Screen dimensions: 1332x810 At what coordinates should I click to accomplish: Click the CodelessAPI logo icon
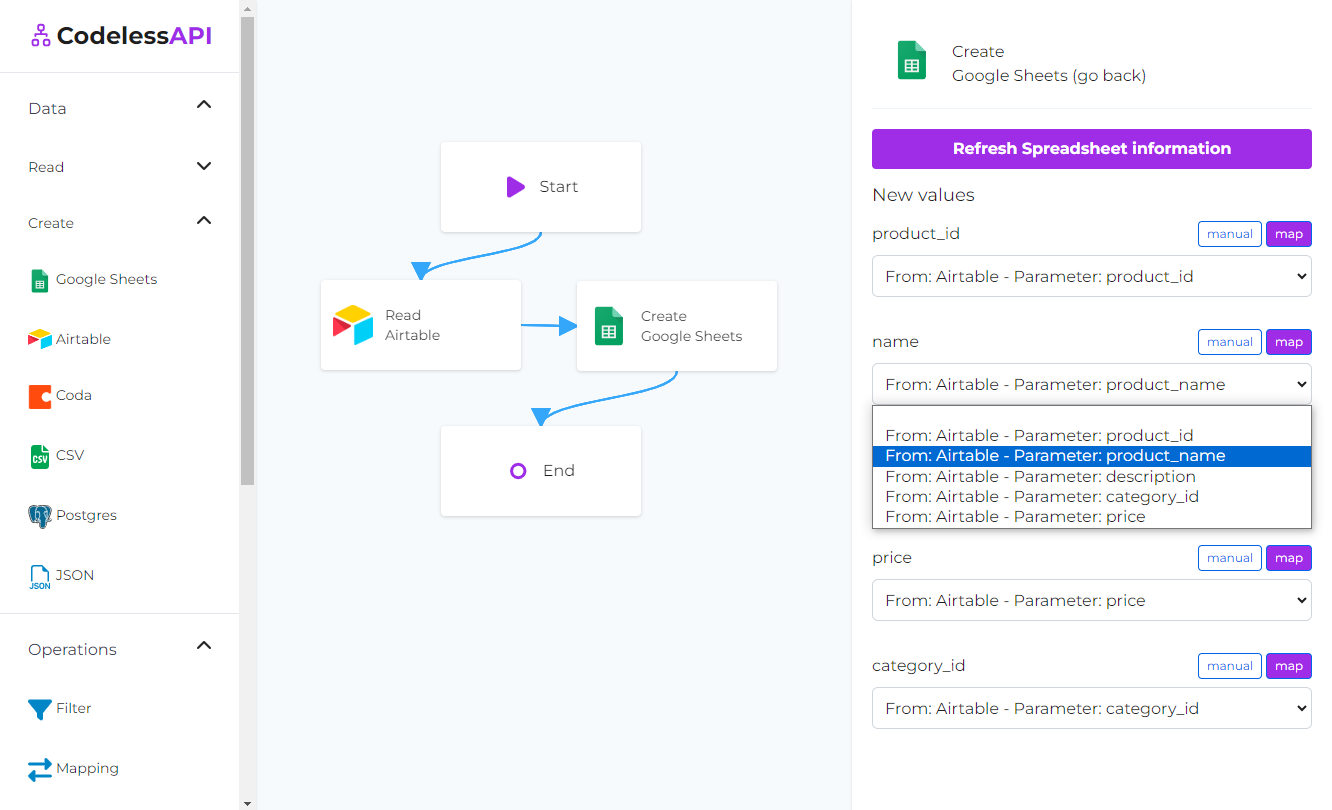[x=40, y=36]
